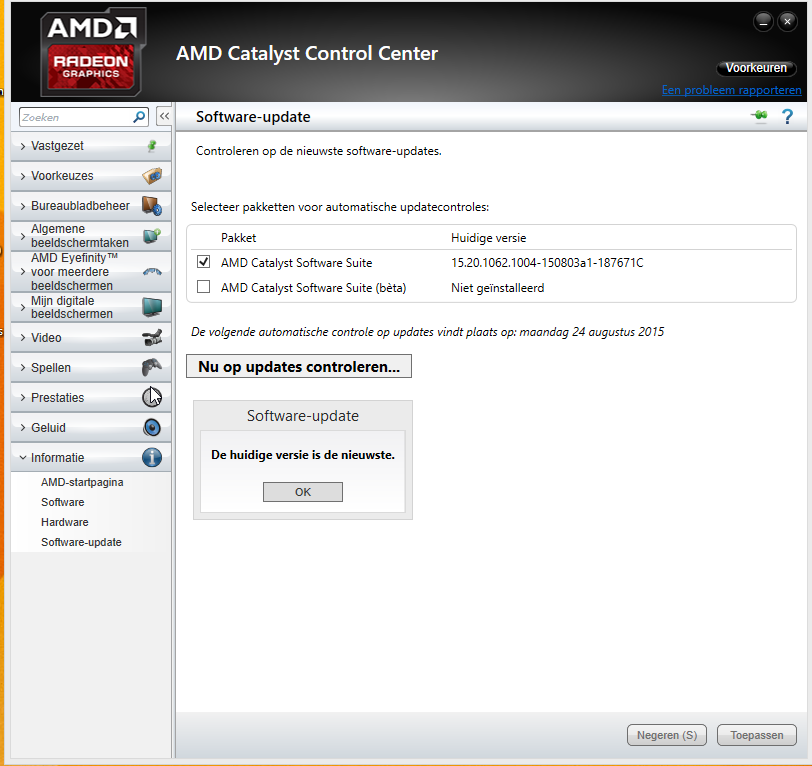Open the Voorkeuren menu
The width and height of the screenshot is (812, 766).
756,68
